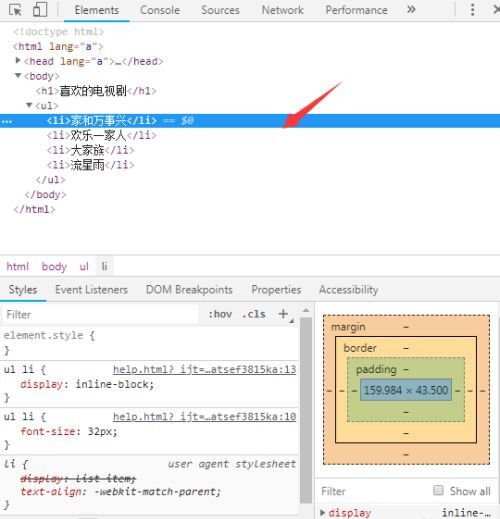Select li in the breadcrumb bar
Screen dimensions: 500x519
coord(104,266)
